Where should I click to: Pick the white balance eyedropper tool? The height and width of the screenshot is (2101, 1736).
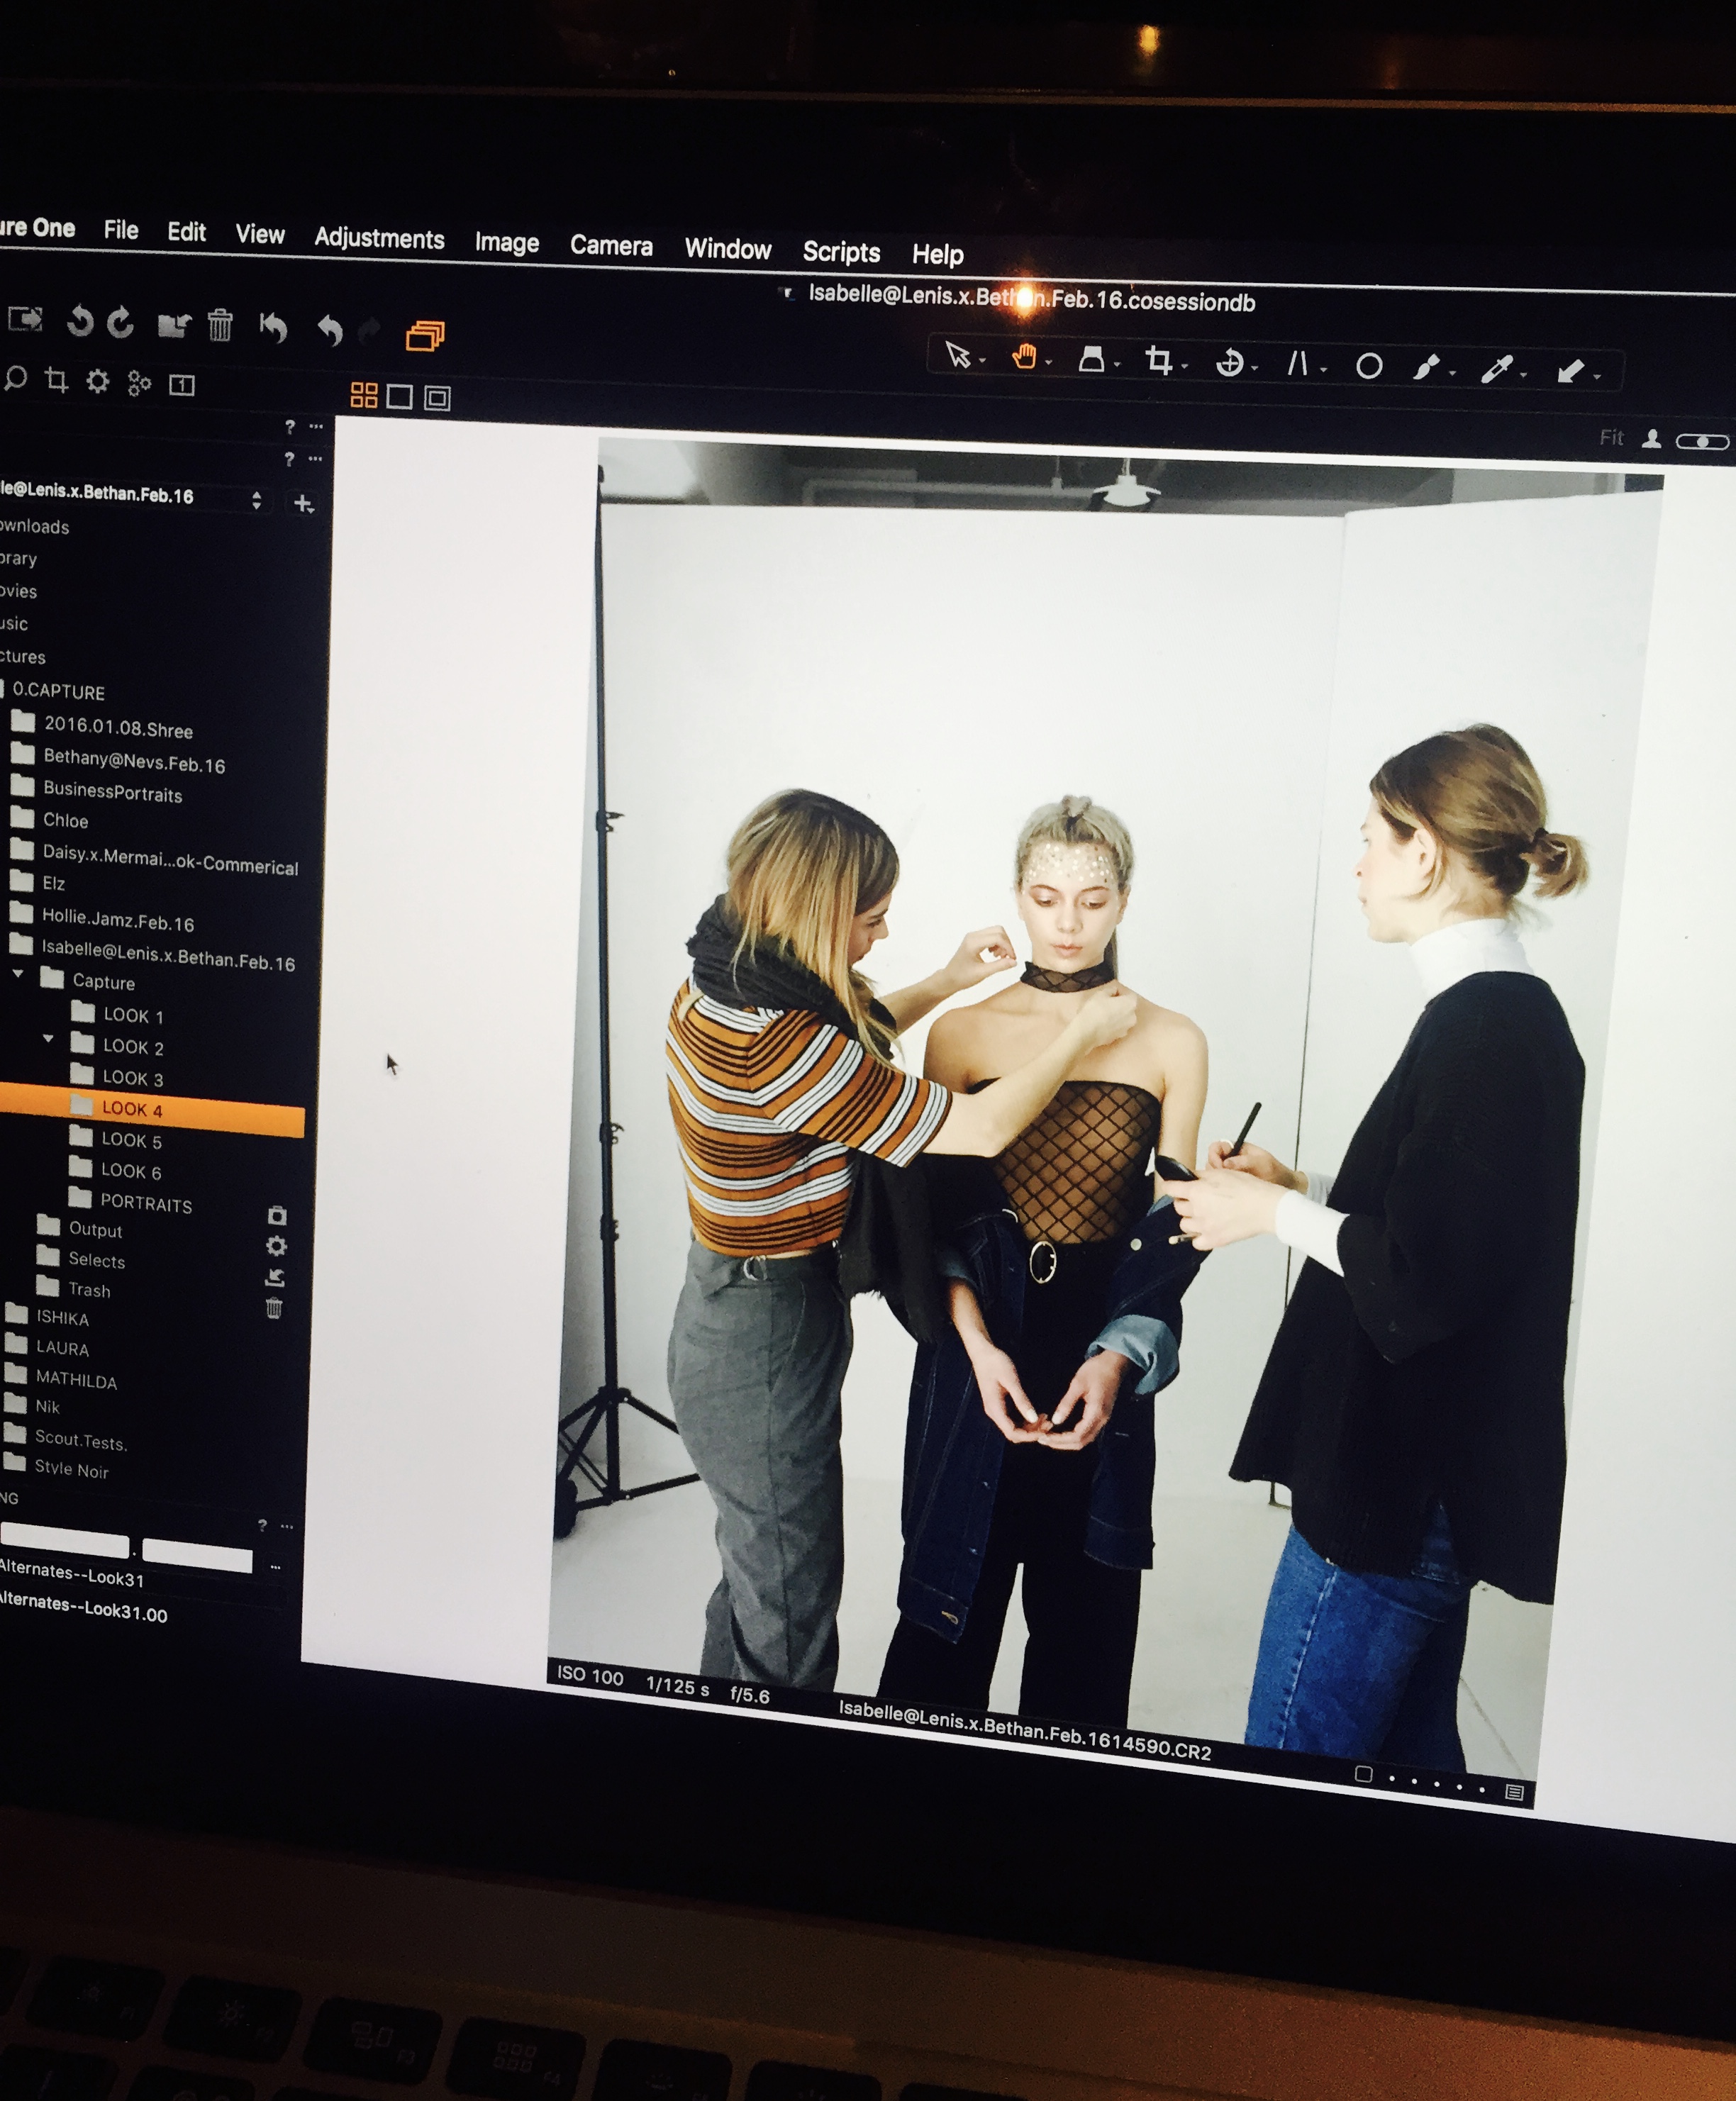click(1496, 370)
